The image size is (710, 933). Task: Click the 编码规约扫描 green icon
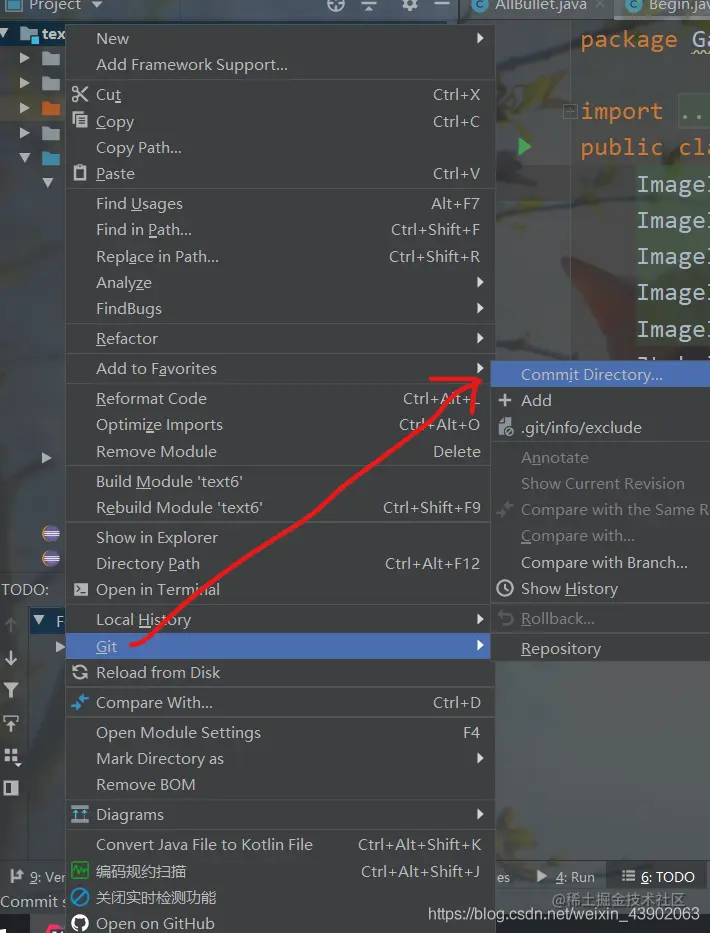pos(80,871)
